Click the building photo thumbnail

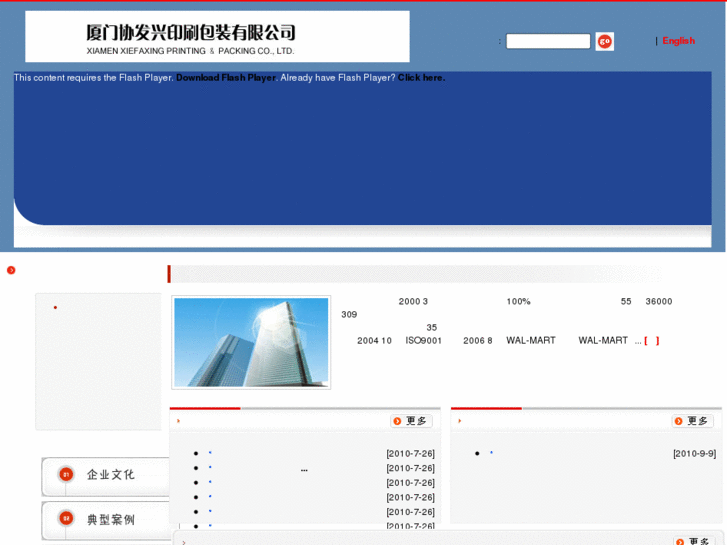click(251, 342)
